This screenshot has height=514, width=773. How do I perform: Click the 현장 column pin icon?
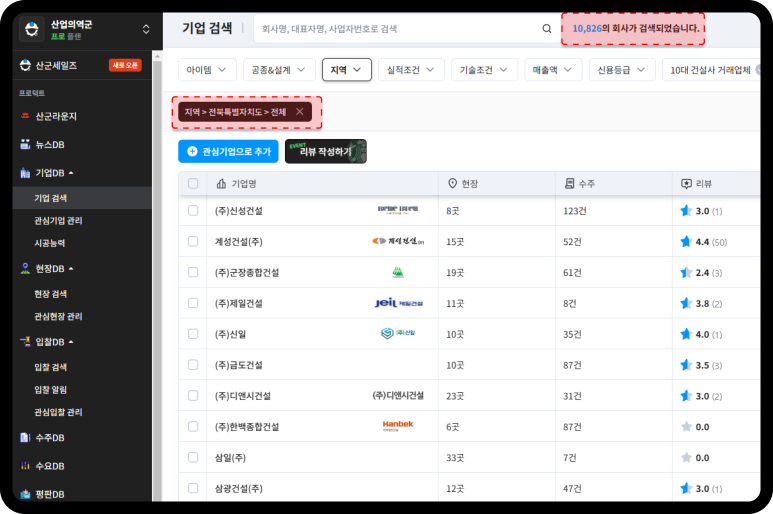[x=452, y=183]
